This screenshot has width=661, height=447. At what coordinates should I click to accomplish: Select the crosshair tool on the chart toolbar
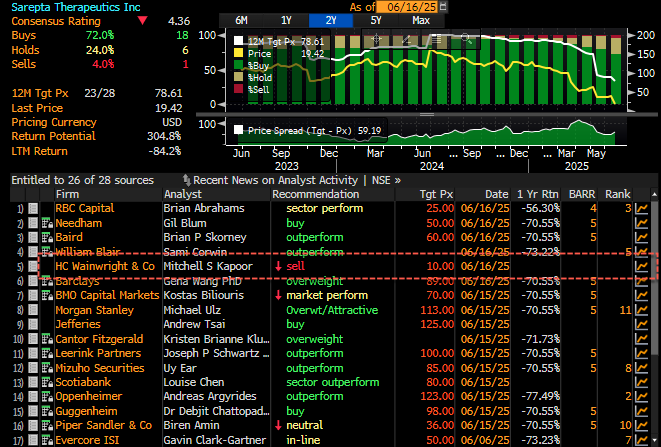pyautogui.click(x=376, y=39)
